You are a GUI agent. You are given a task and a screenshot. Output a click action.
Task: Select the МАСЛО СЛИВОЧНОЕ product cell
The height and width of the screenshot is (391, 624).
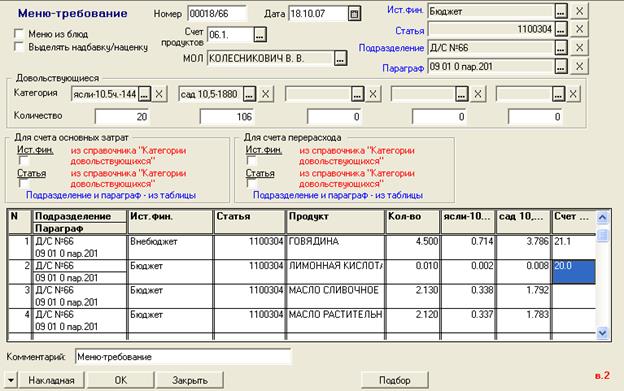tap(335, 296)
